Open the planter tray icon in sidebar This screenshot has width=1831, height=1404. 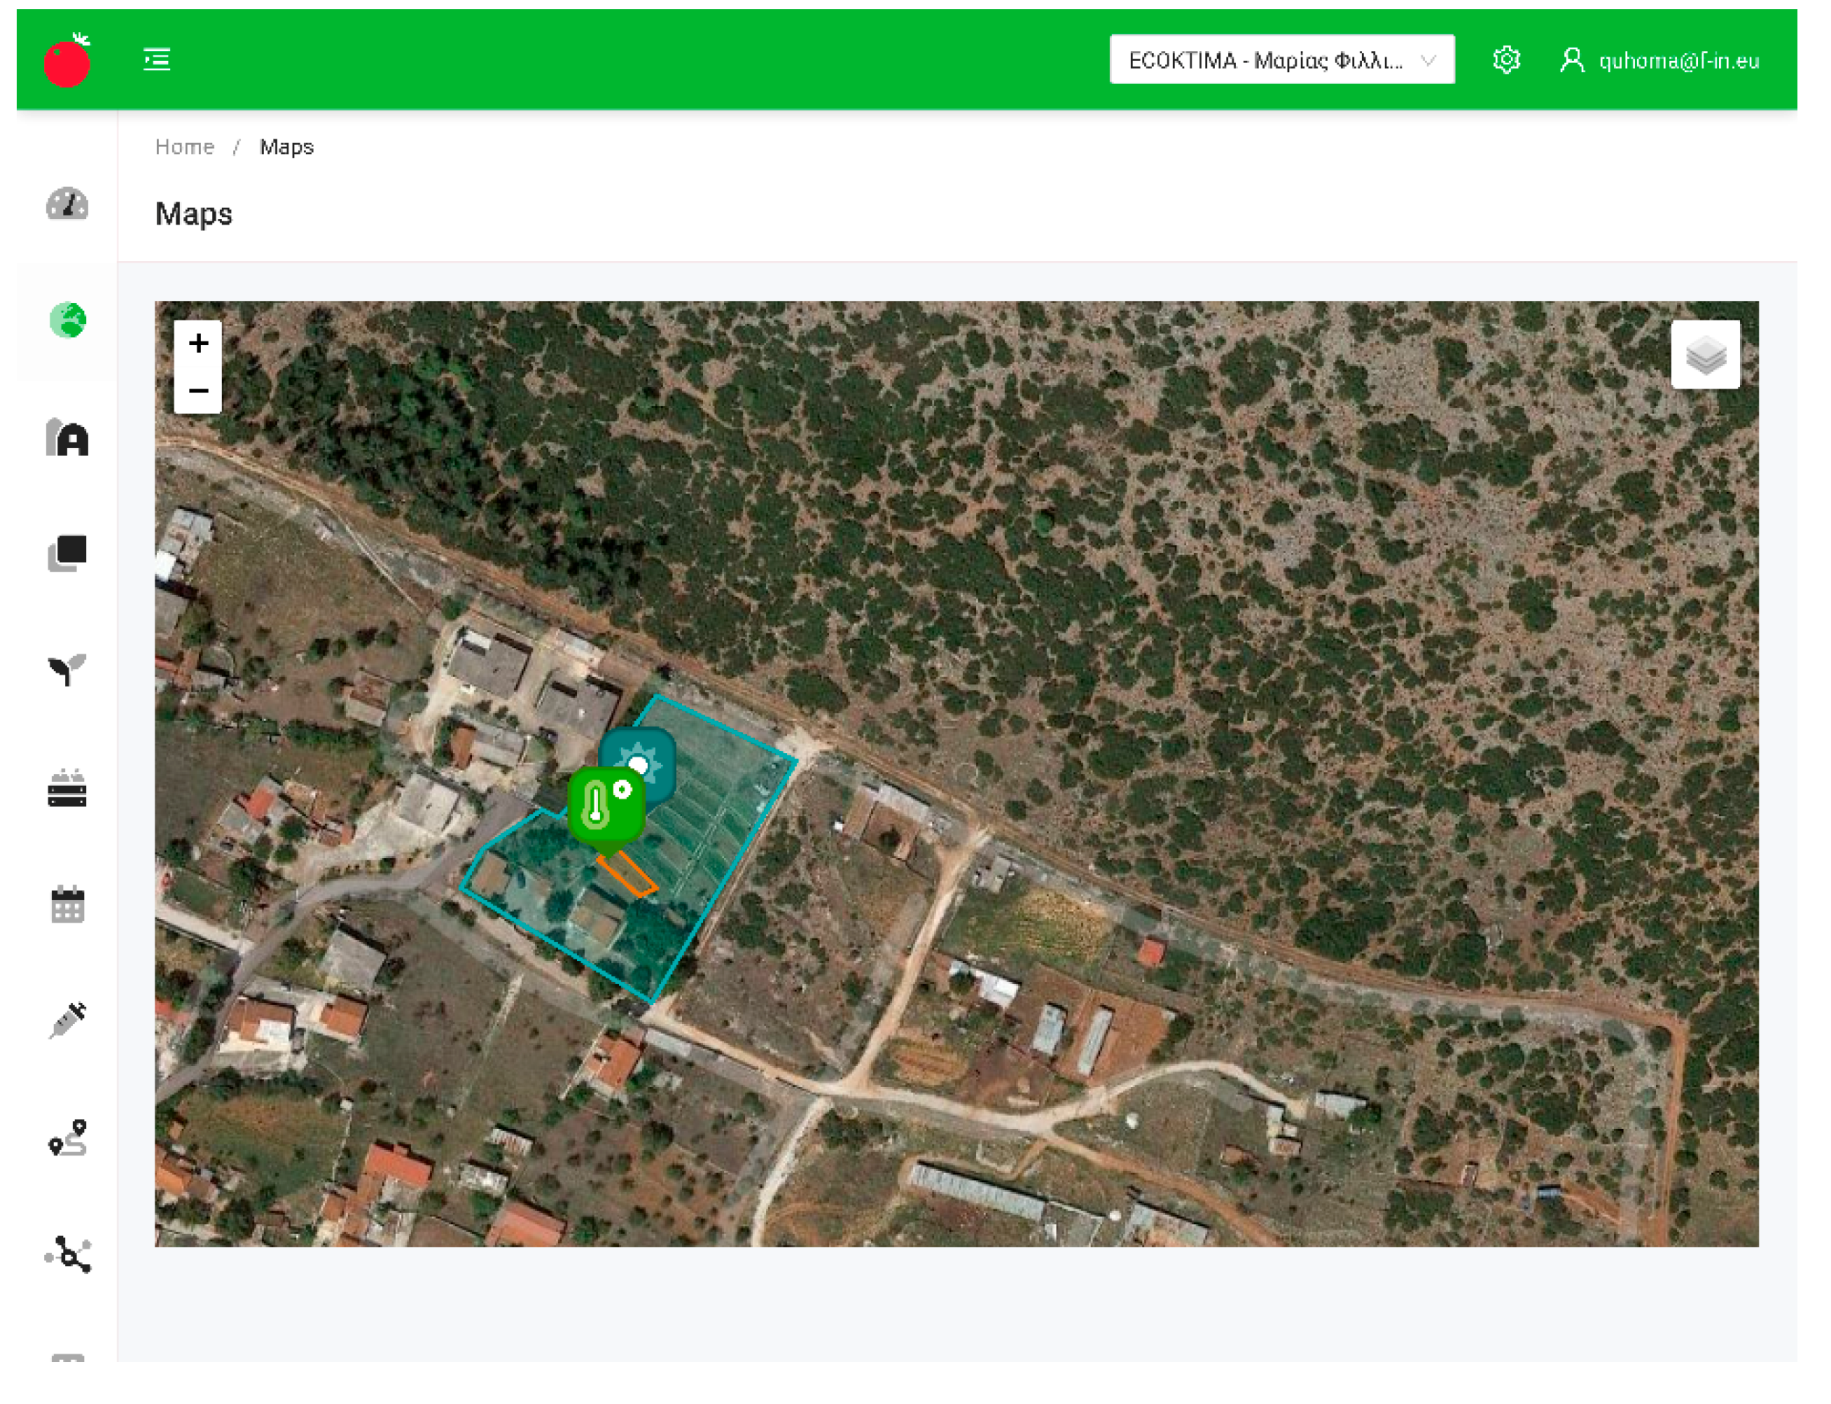click(67, 789)
